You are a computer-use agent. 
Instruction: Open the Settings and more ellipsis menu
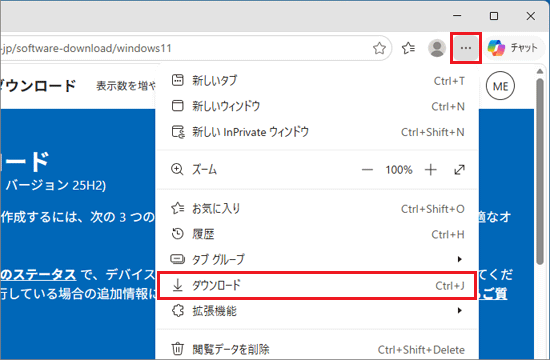click(x=466, y=48)
